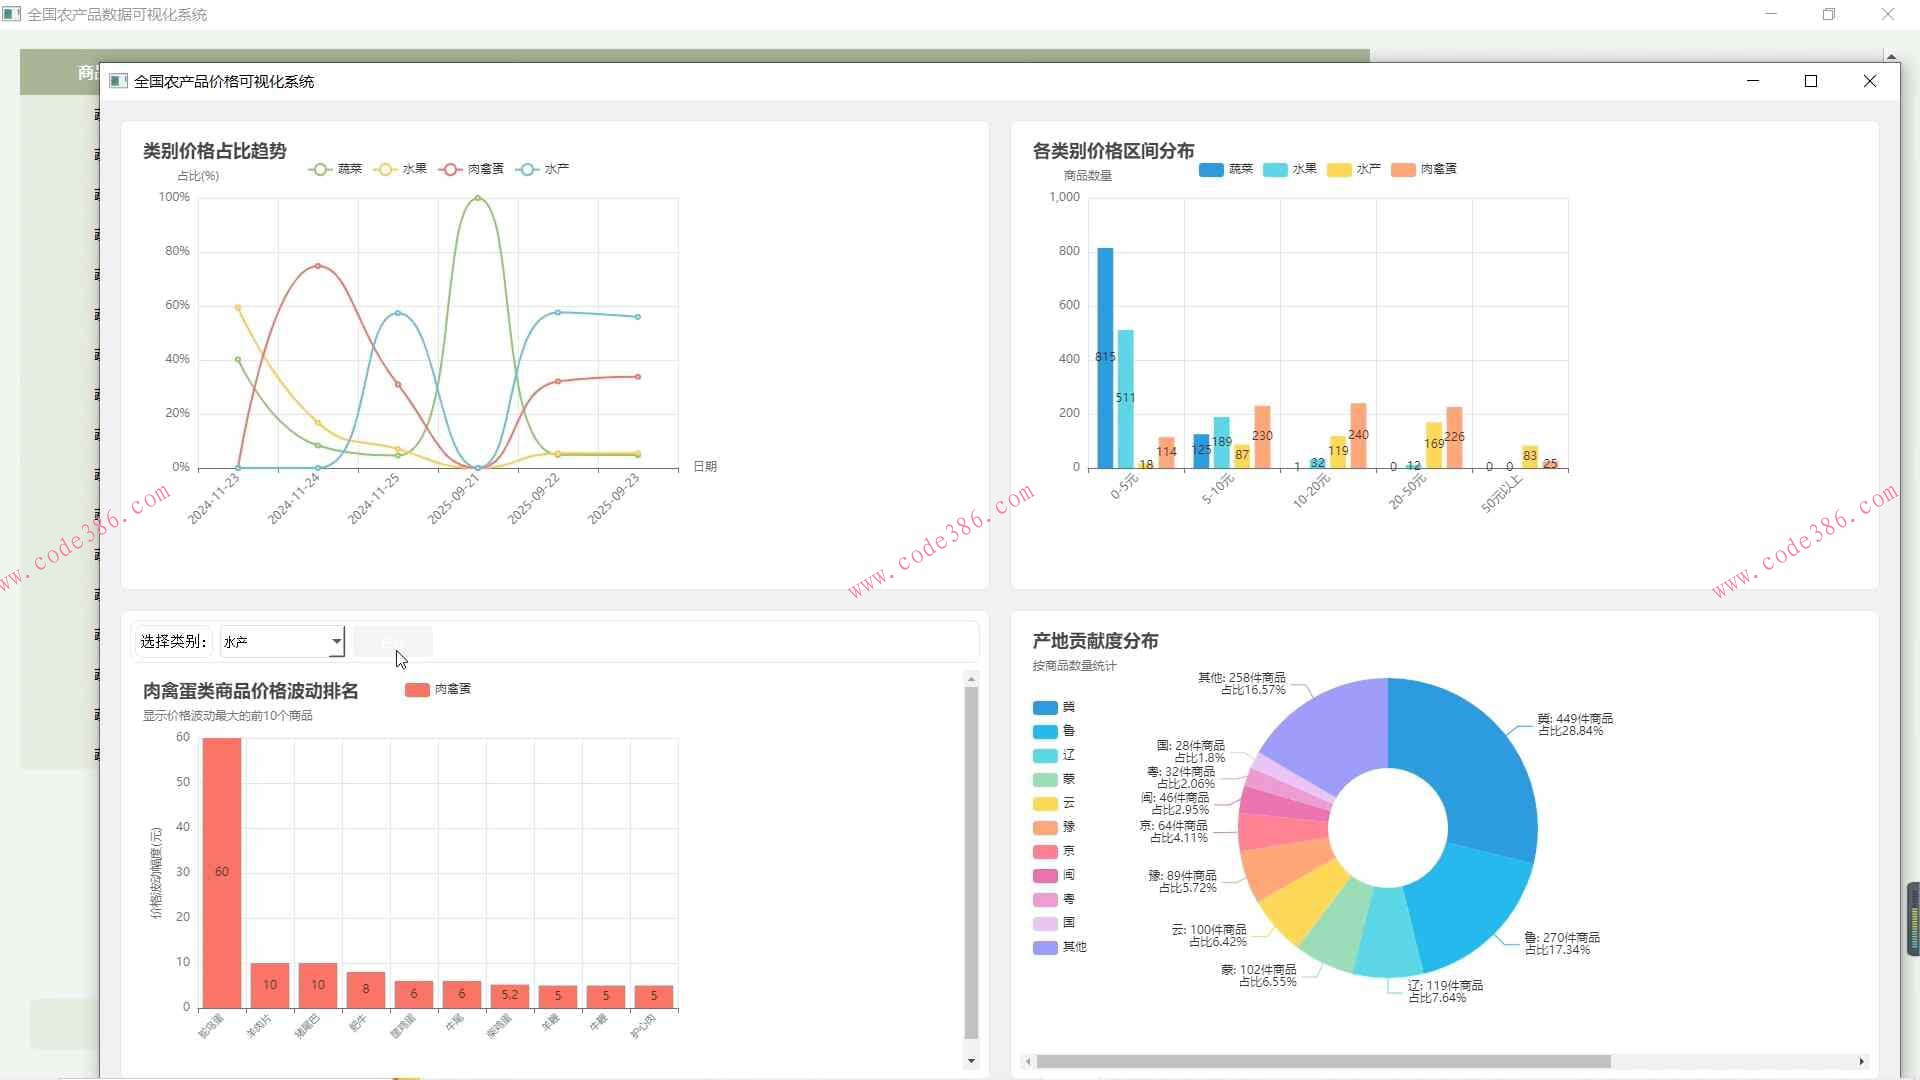Toggle 水产 line legend icon in trend chart
This screenshot has height=1080, width=1920.
point(527,169)
